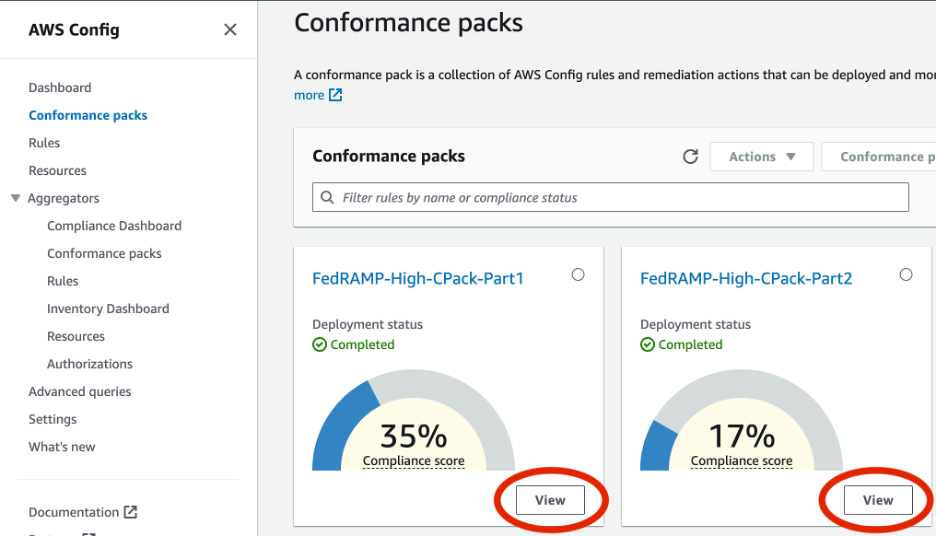Click View for FedRAMP-High-CPack-Part1

click(x=550, y=500)
